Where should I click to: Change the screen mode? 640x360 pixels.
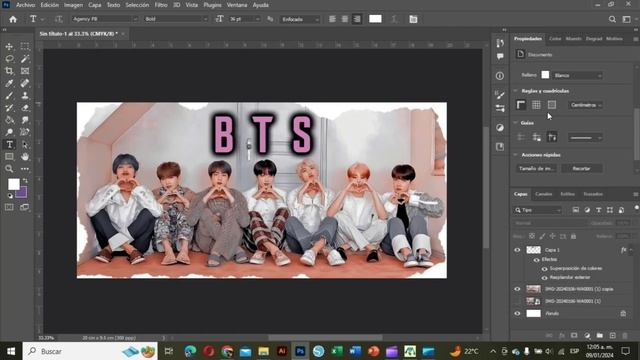tap(25, 207)
